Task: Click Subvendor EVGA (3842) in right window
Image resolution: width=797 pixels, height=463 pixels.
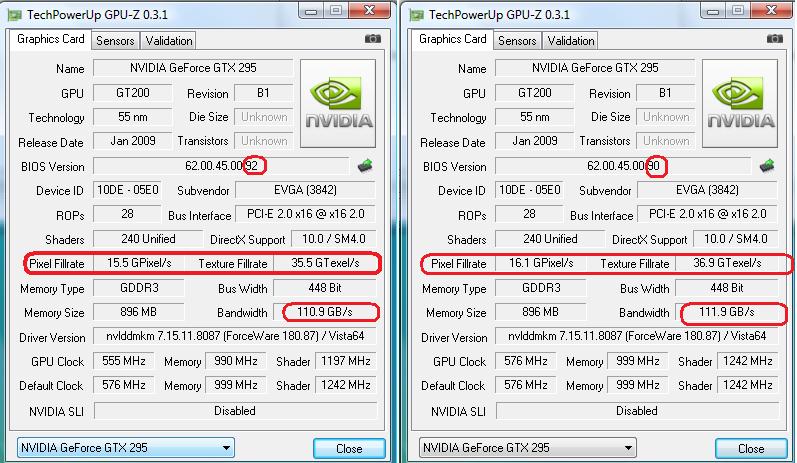Action: pos(708,190)
